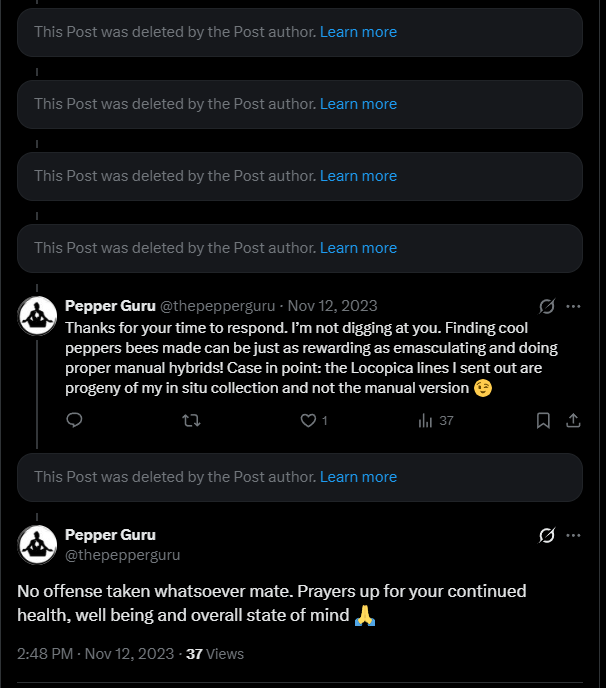This screenshot has height=688, width=606.
Task: Open Grok icon on the Nov 12 reply
Action: 547,306
